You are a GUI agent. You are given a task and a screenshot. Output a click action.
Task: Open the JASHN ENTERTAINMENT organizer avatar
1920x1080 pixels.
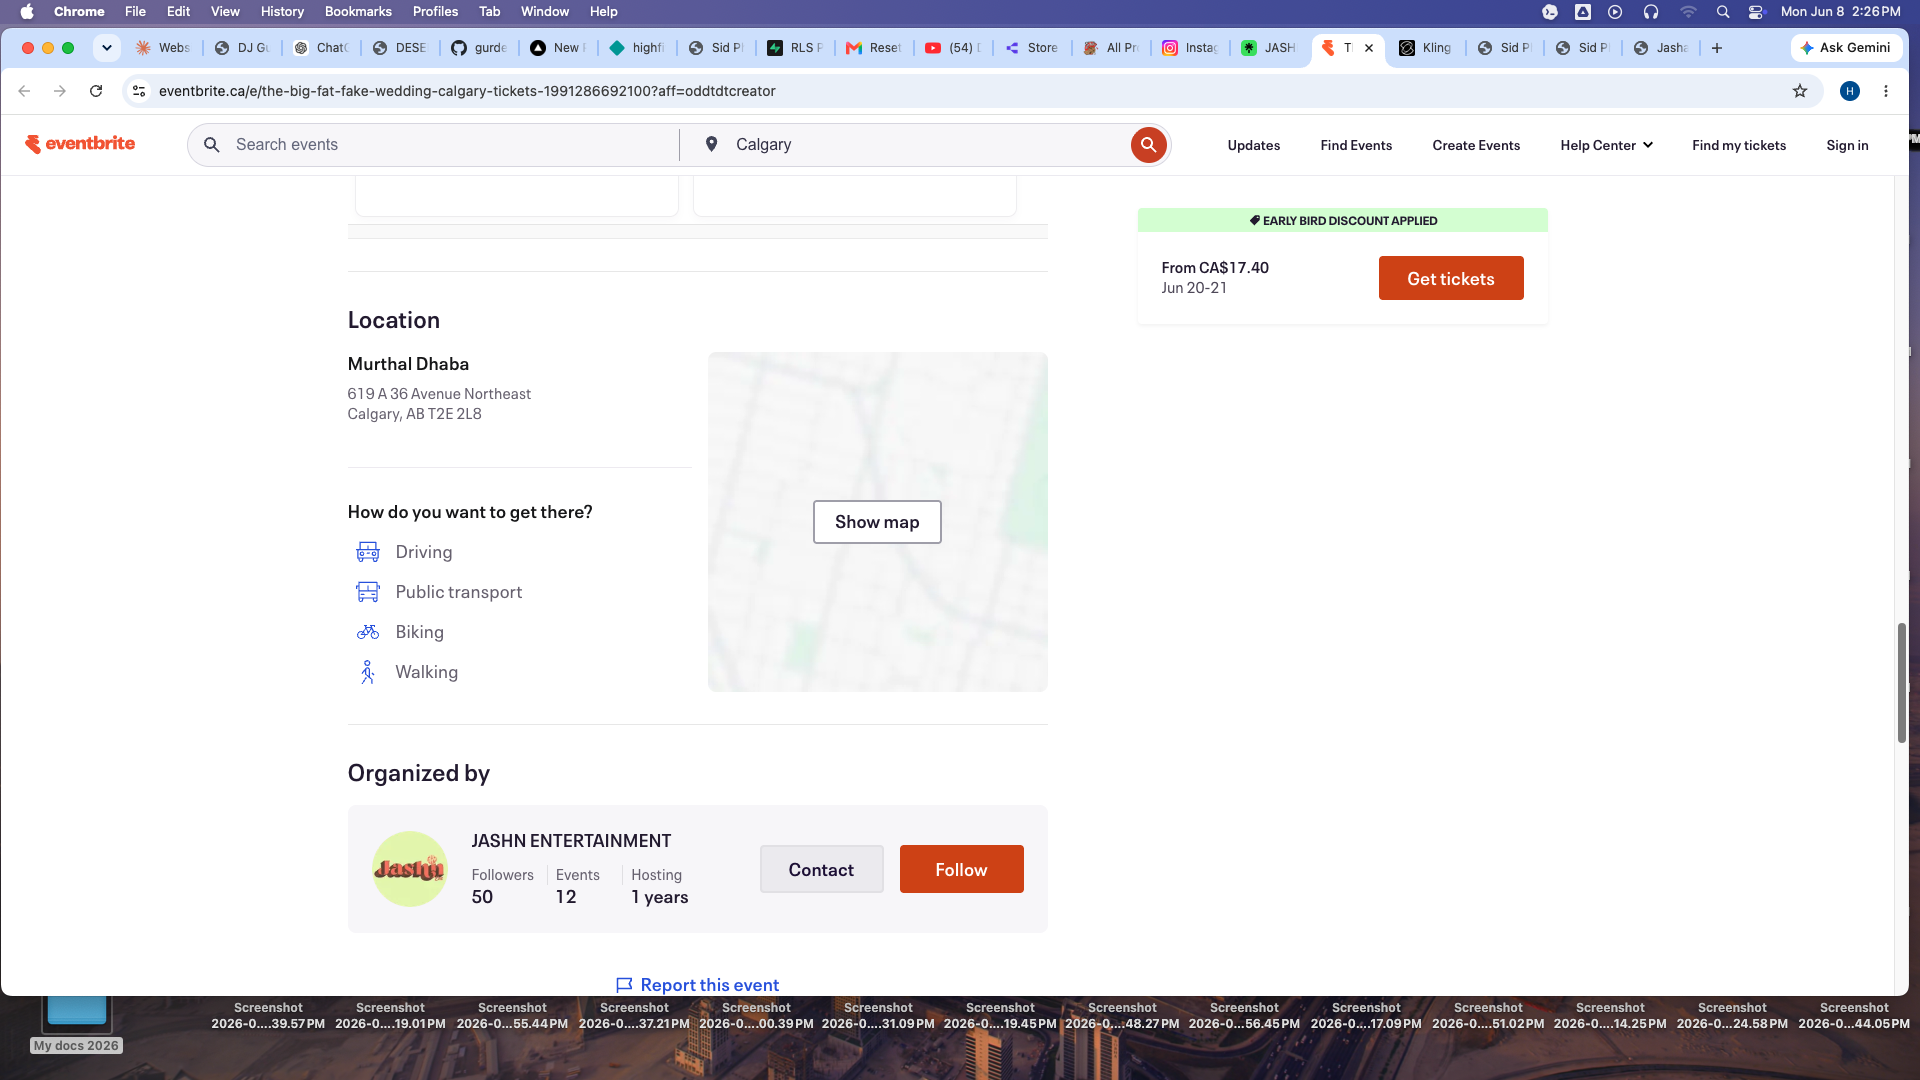410,869
